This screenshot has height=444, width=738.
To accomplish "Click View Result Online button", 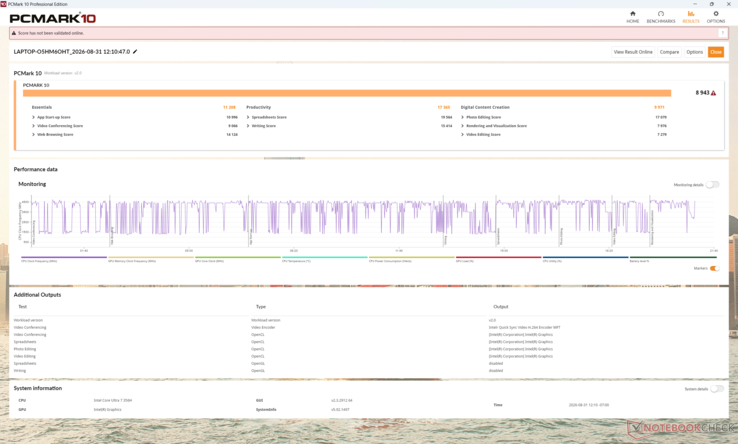I will (633, 52).
